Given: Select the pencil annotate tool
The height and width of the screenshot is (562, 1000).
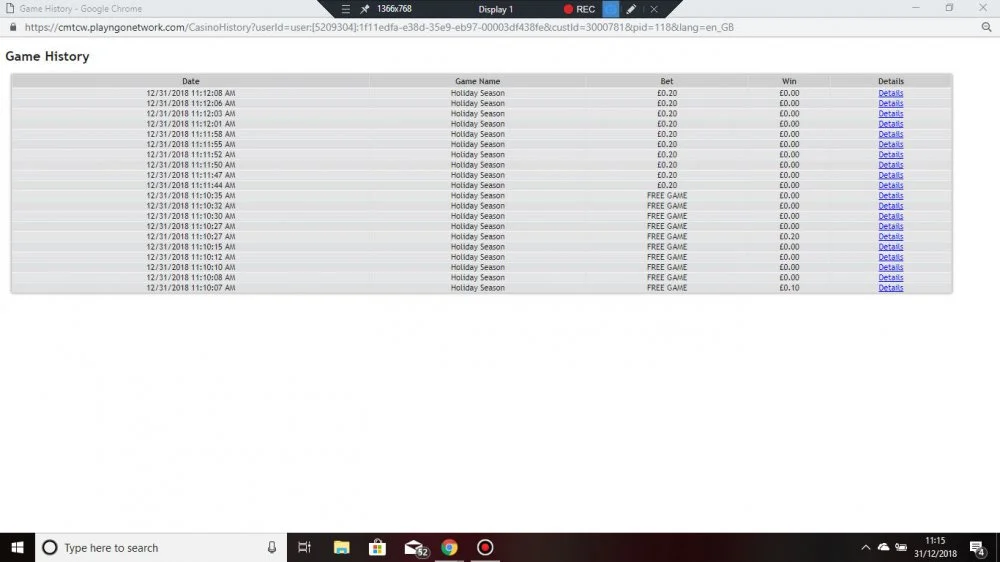Looking at the screenshot, I should tap(631, 9).
